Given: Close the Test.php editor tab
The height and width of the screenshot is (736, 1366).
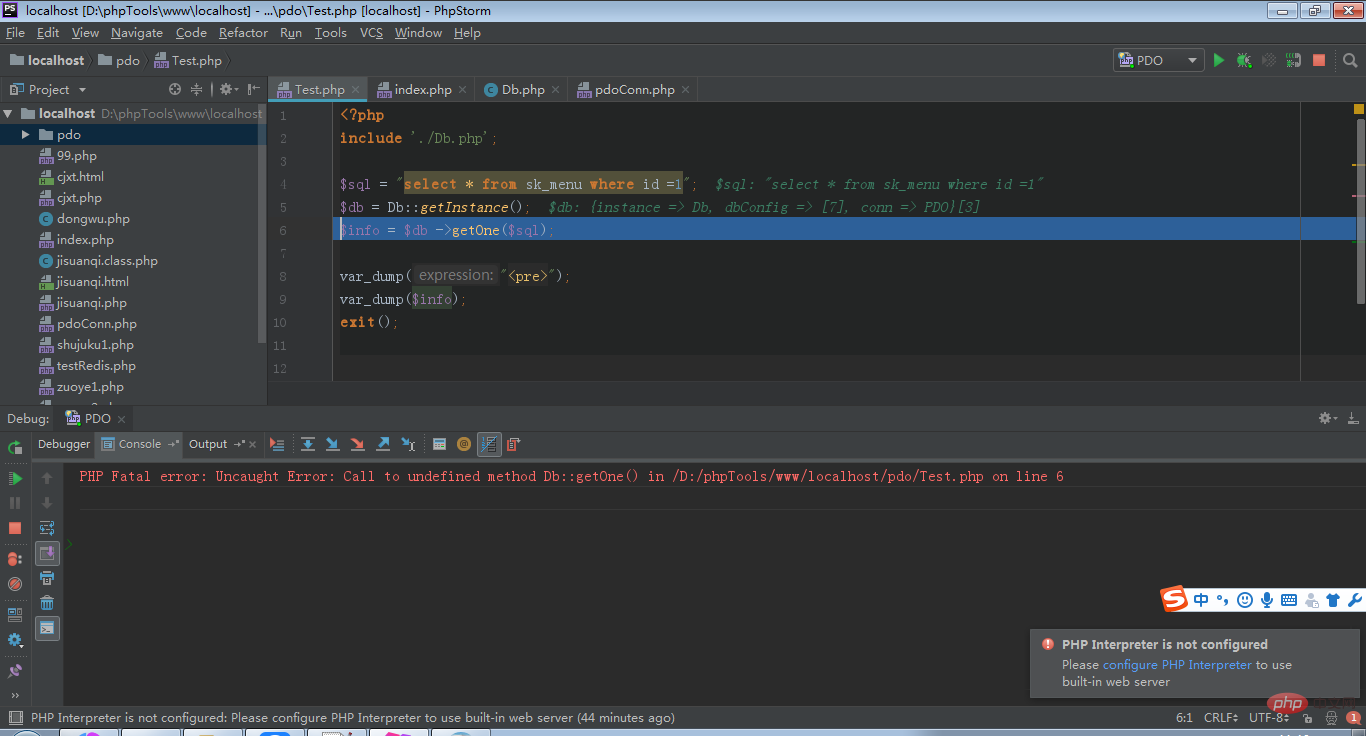Looking at the screenshot, I should coord(356,90).
